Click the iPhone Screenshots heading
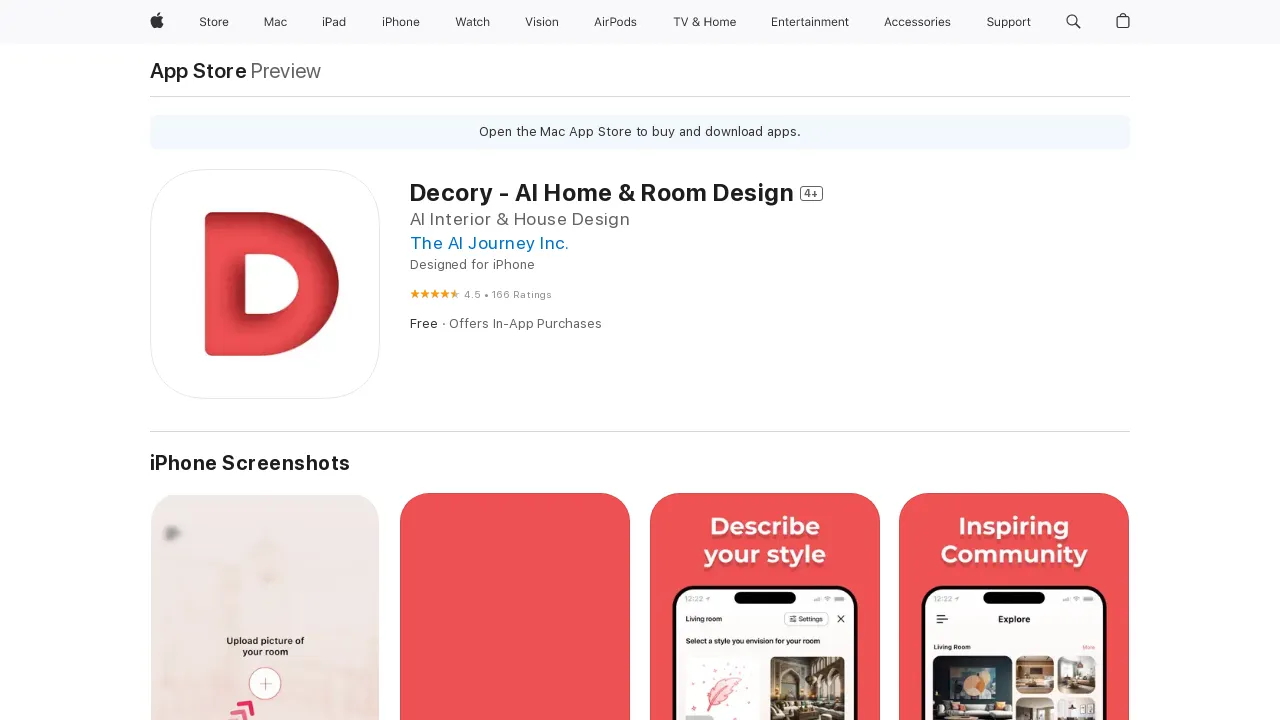 coord(250,463)
